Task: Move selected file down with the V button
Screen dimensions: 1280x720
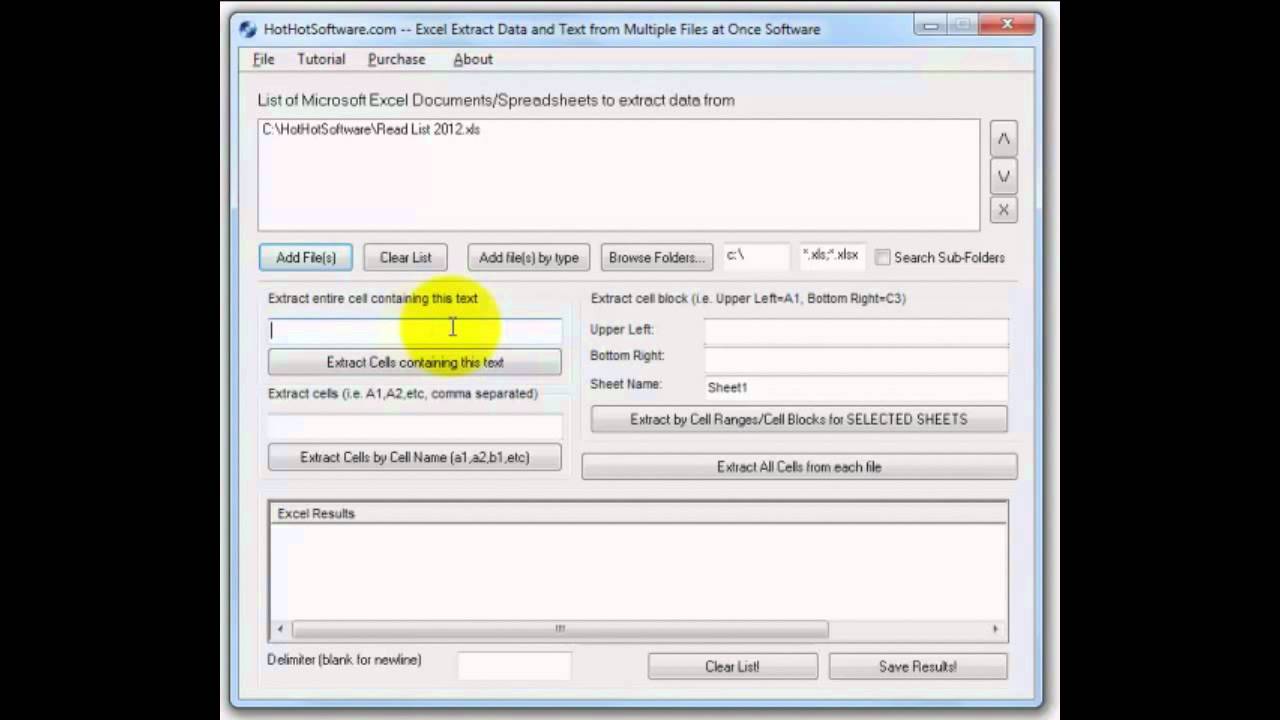Action: [1004, 176]
